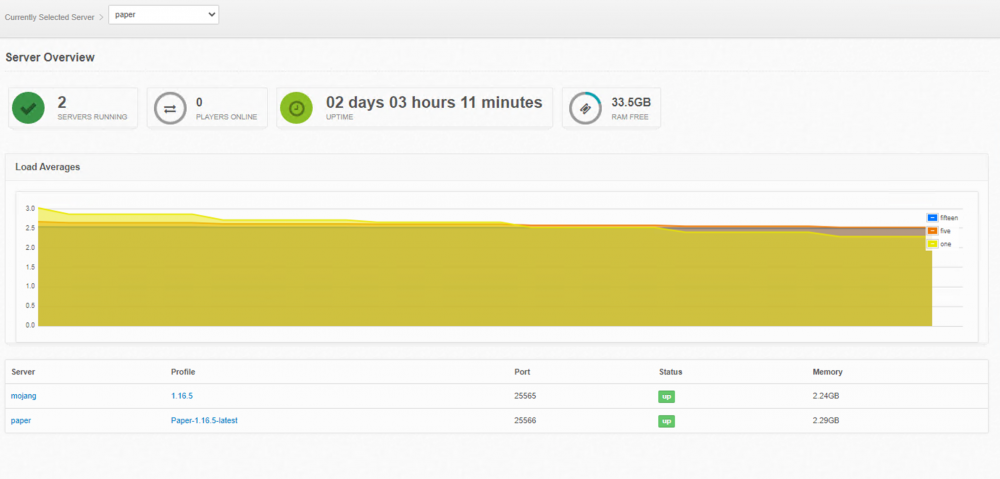The image size is (1000, 479).
Task: Click the load averages area chart
Action: tap(485, 267)
